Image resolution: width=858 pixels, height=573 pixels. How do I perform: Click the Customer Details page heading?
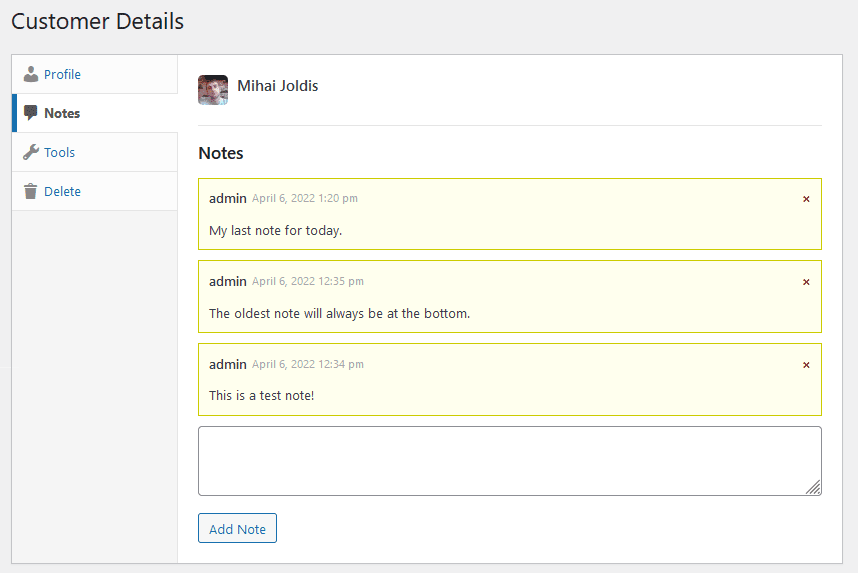(x=98, y=20)
